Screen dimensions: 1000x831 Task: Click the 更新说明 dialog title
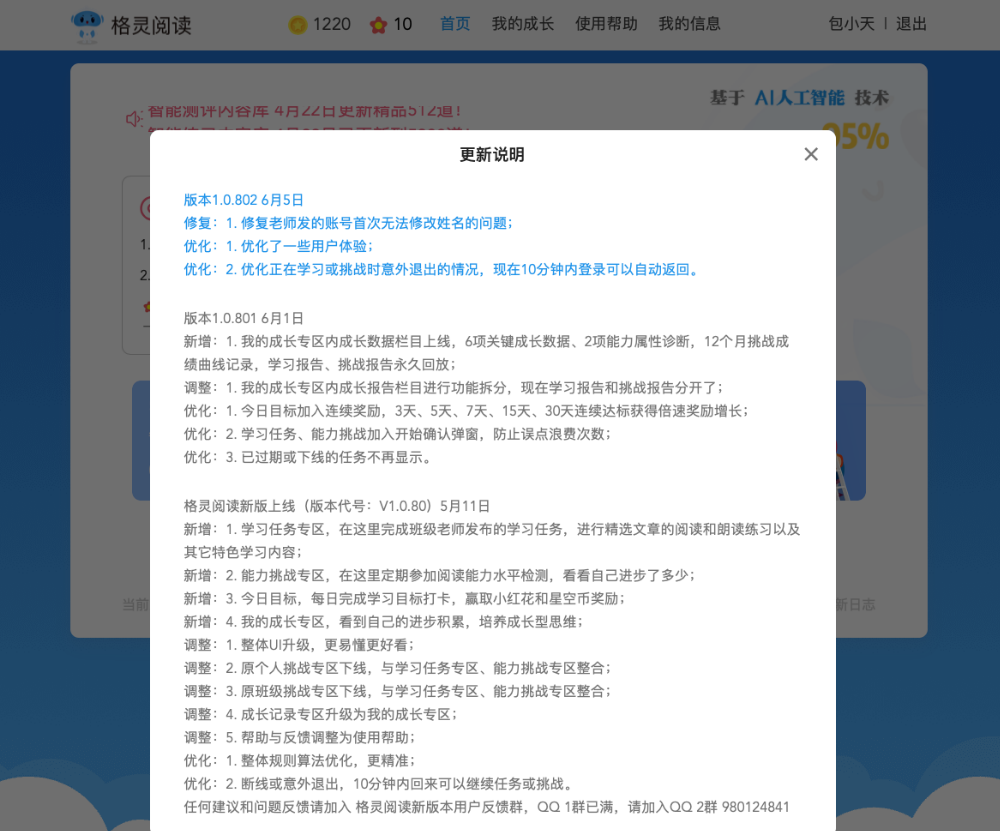[x=492, y=154]
